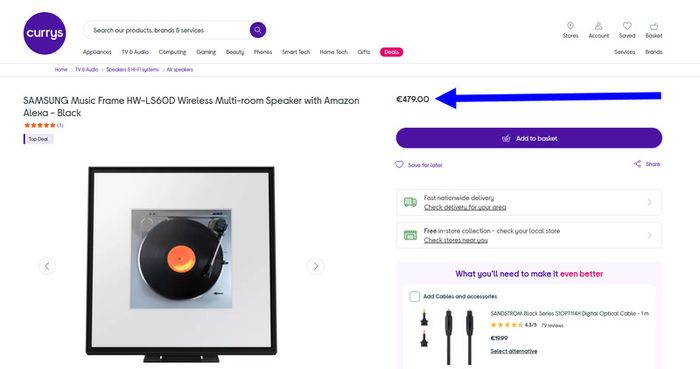Show previous product image with left arrow
This screenshot has height=369, width=700.
[x=47, y=266]
